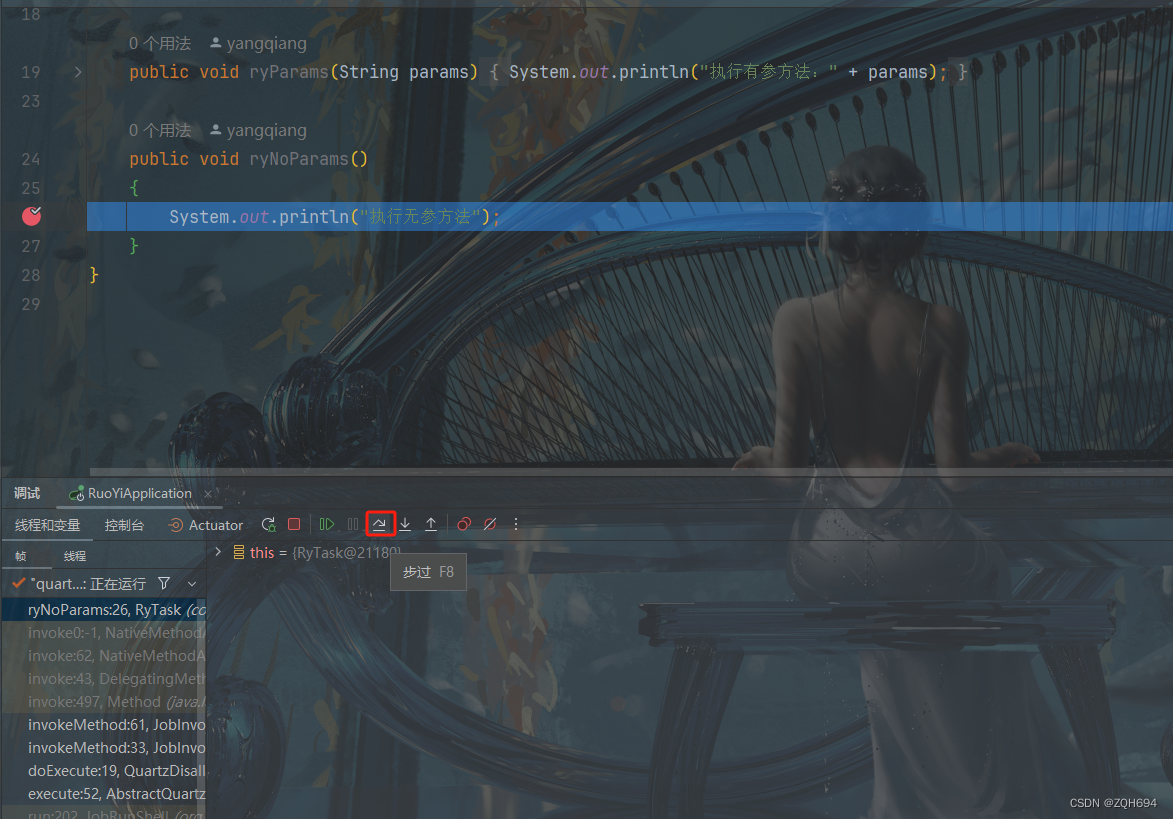Image resolution: width=1173 pixels, height=819 pixels.
Task: Select the 帧 frames sub-tab
Action: [x=20, y=556]
